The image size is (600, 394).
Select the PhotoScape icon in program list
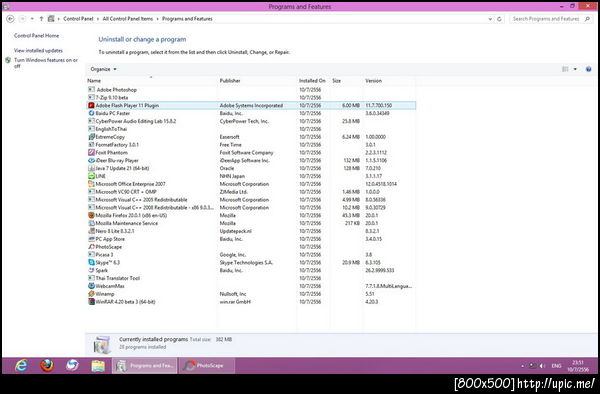tap(91, 246)
